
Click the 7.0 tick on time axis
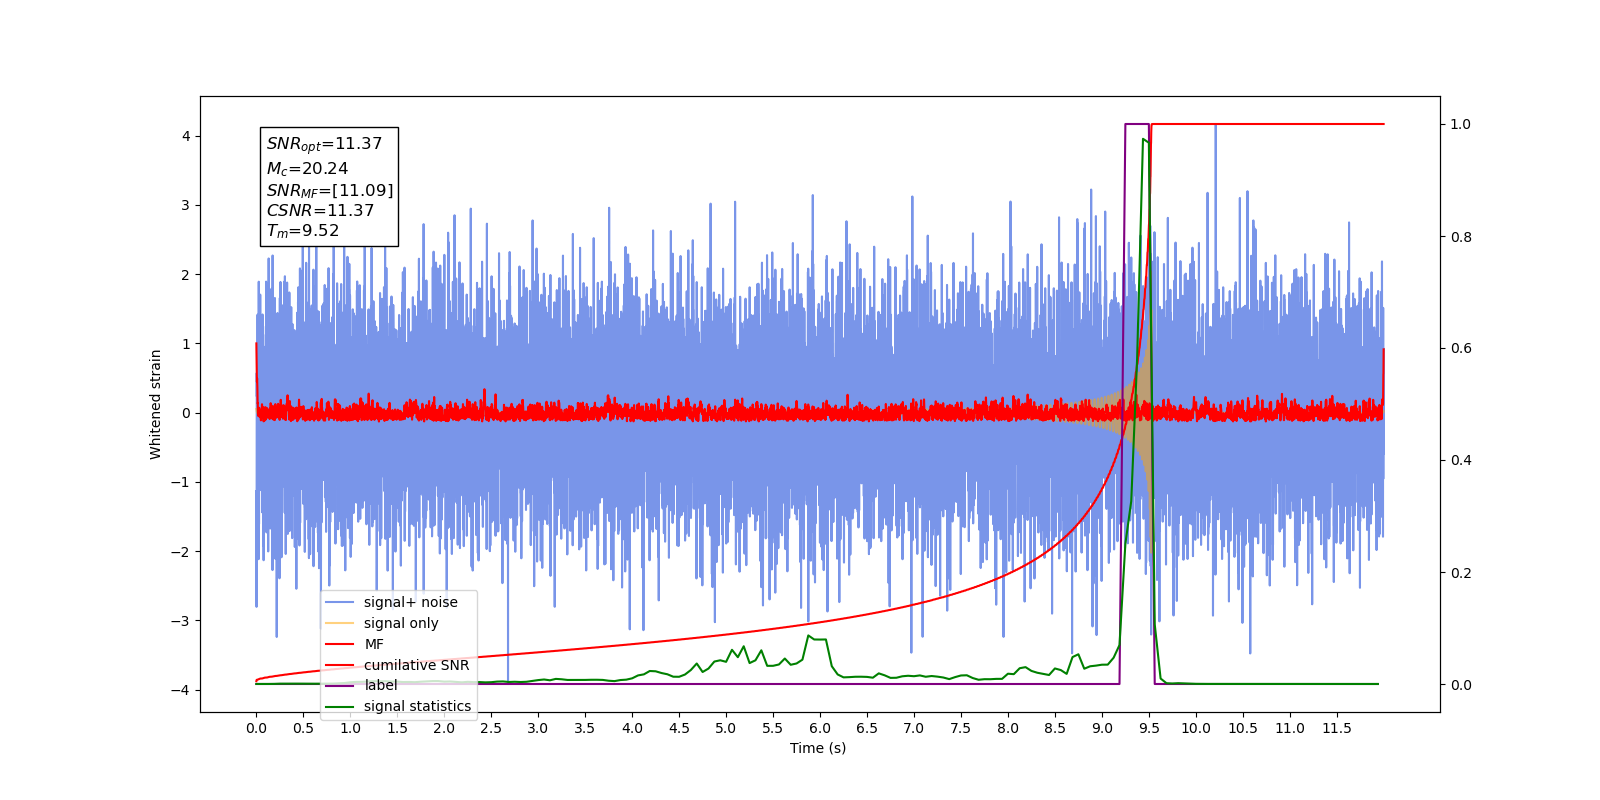914,728
